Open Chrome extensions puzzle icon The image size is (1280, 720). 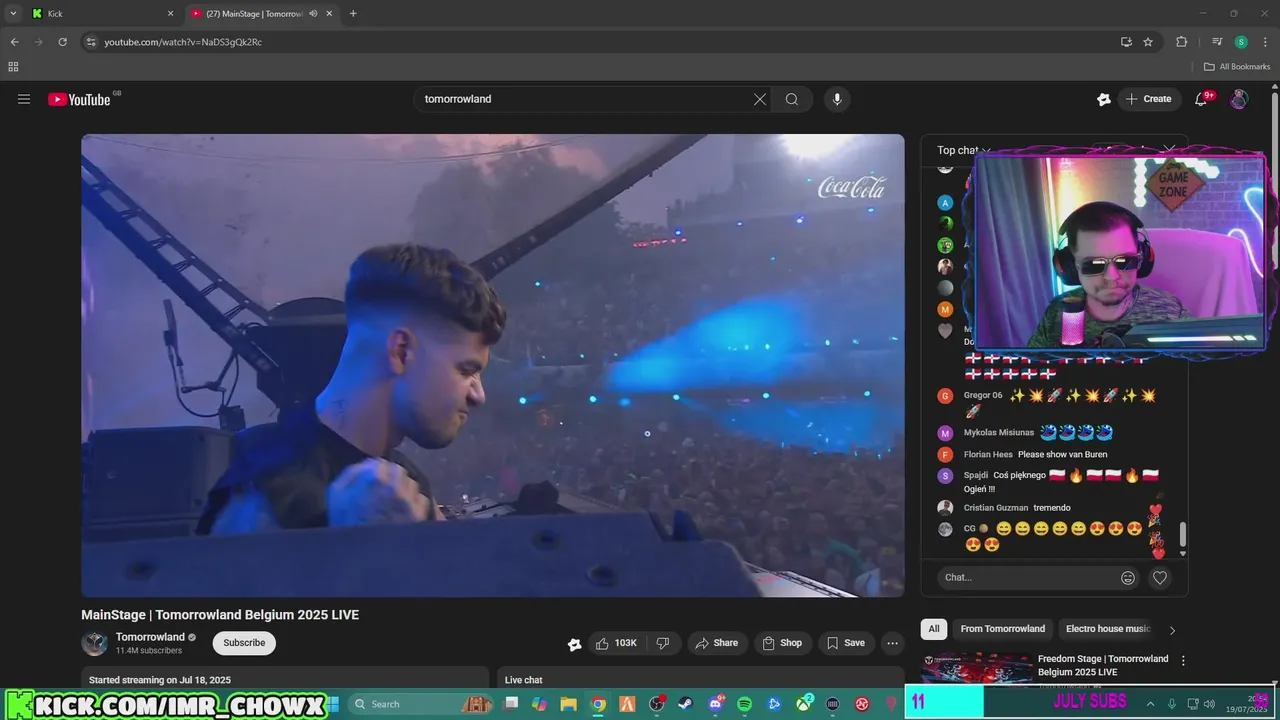[1181, 42]
